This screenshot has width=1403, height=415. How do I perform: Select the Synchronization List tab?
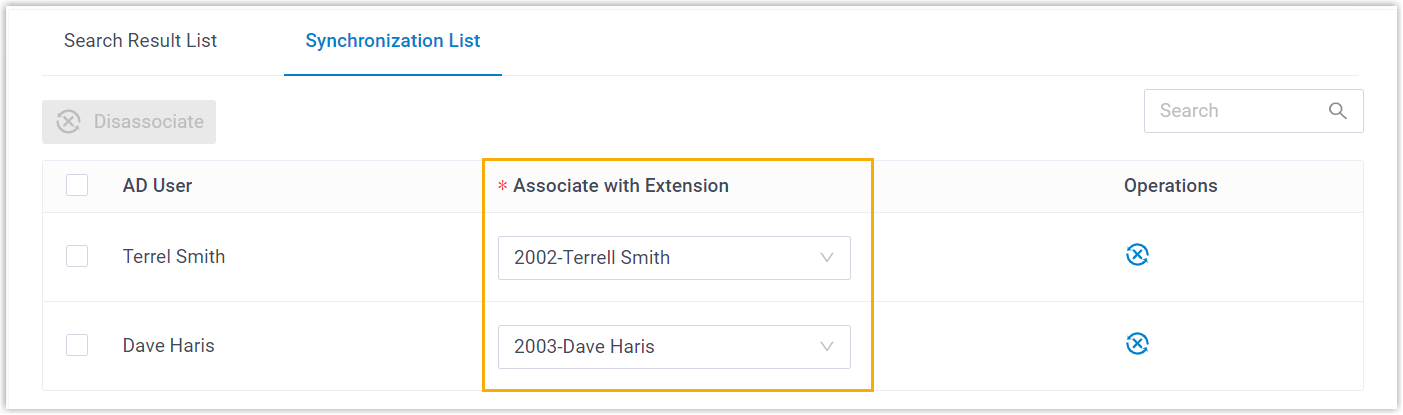pyautogui.click(x=393, y=41)
